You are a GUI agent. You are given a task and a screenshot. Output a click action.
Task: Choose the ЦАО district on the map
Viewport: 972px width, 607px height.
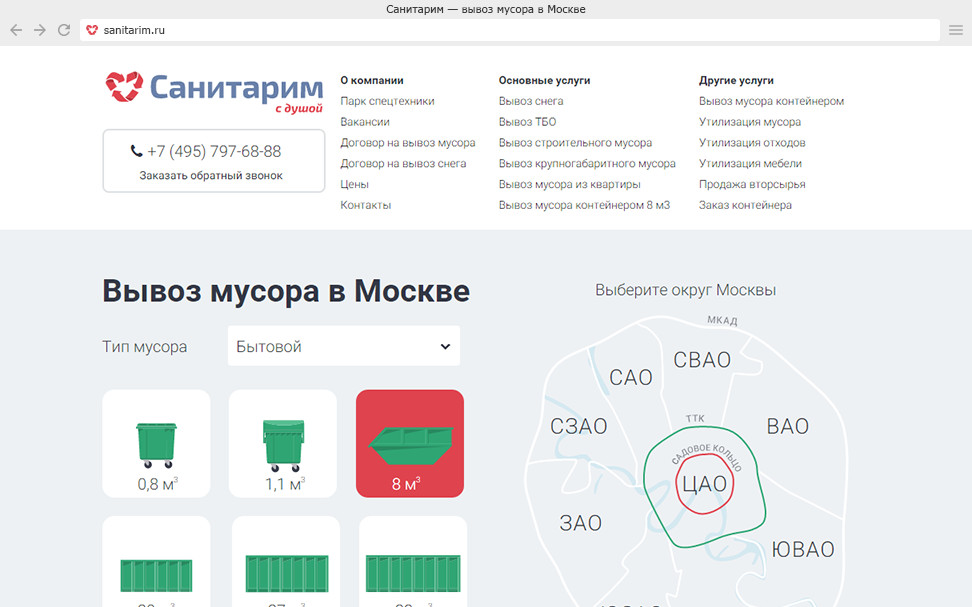click(x=706, y=485)
